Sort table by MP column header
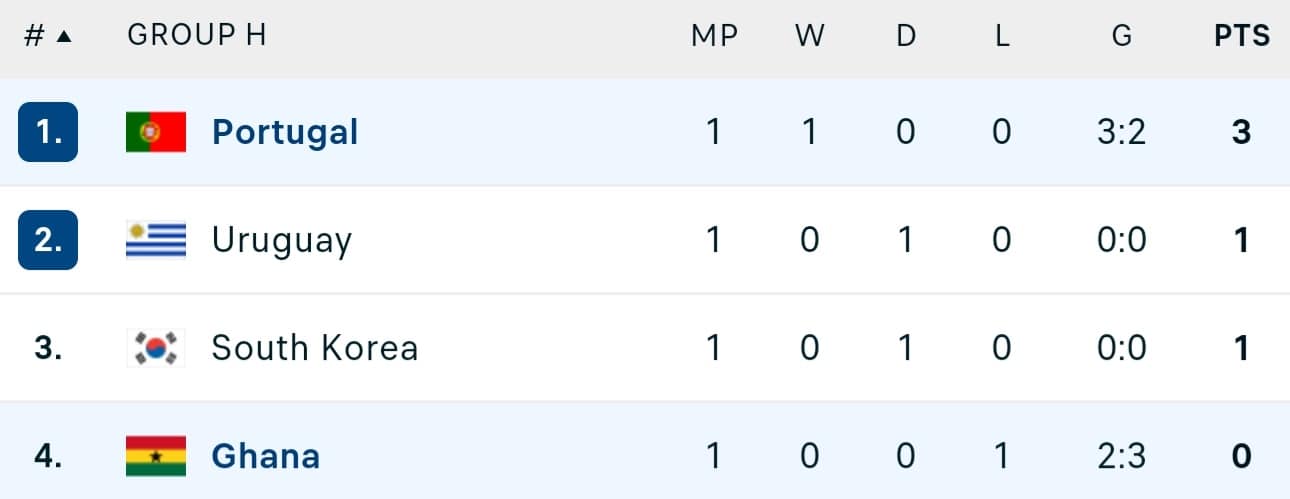The width and height of the screenshot is (1290, 499). [x=714, y=37]
